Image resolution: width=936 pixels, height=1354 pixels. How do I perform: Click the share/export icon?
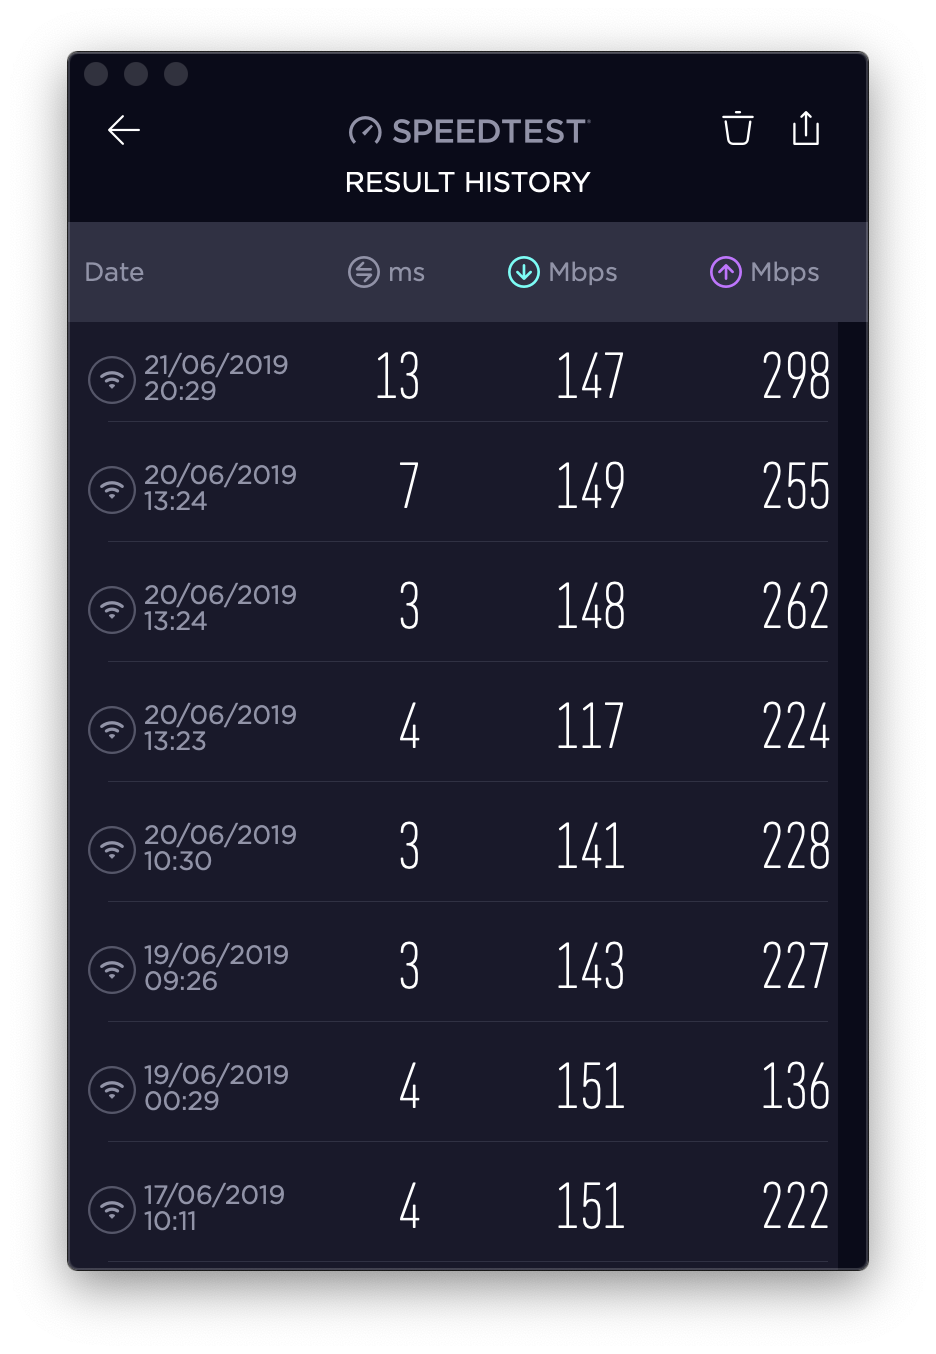(x=806, y=129)
